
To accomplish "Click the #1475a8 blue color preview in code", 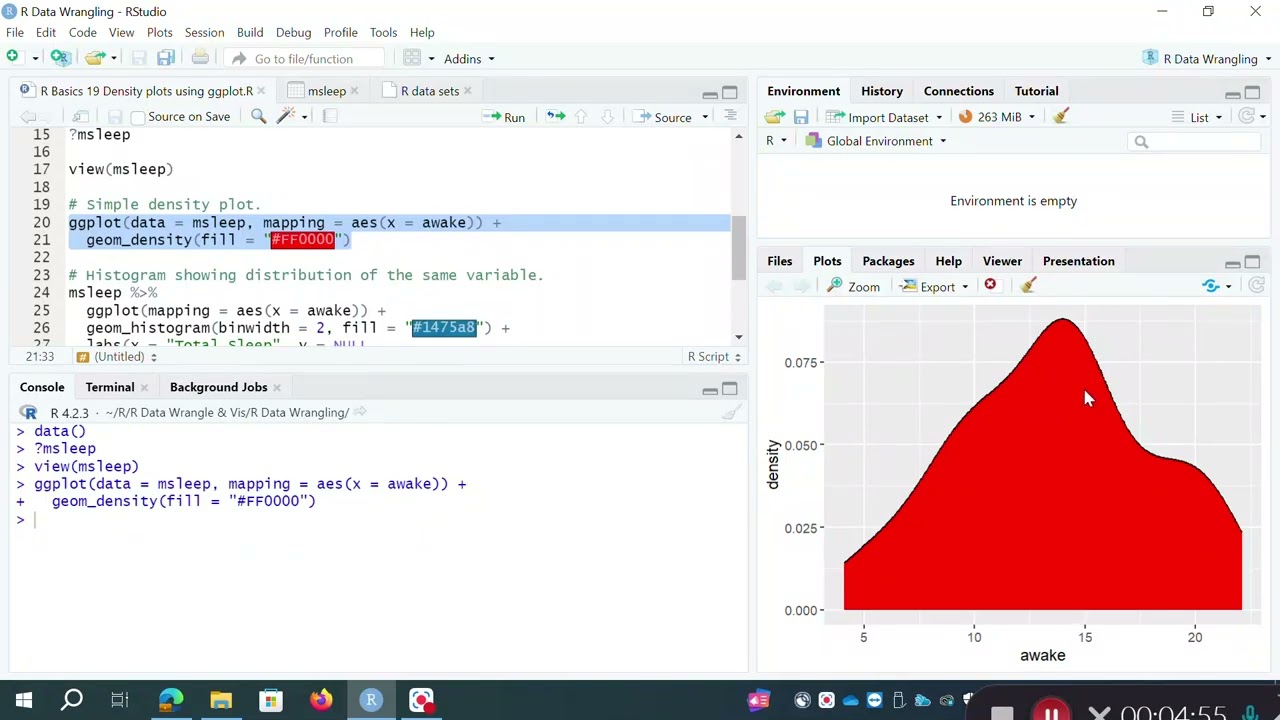I will coord(444,328).
